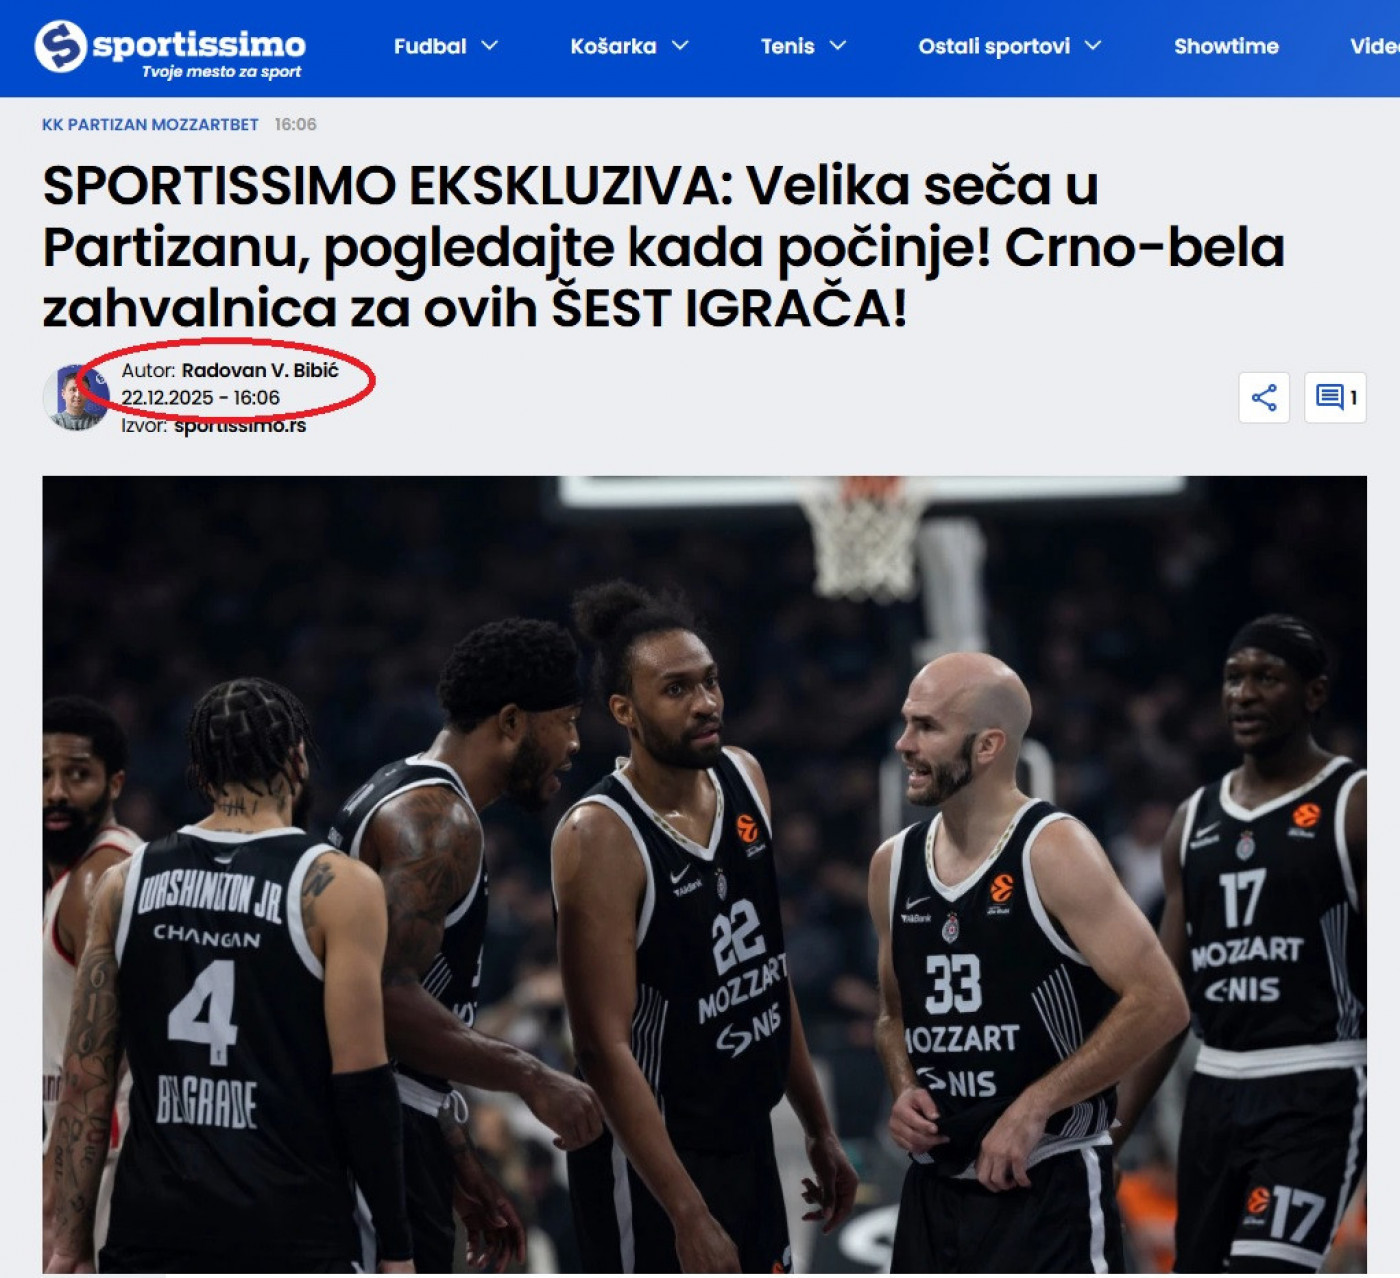
Task: Select the Košarka menu label
Action: [x=613, y=46]
